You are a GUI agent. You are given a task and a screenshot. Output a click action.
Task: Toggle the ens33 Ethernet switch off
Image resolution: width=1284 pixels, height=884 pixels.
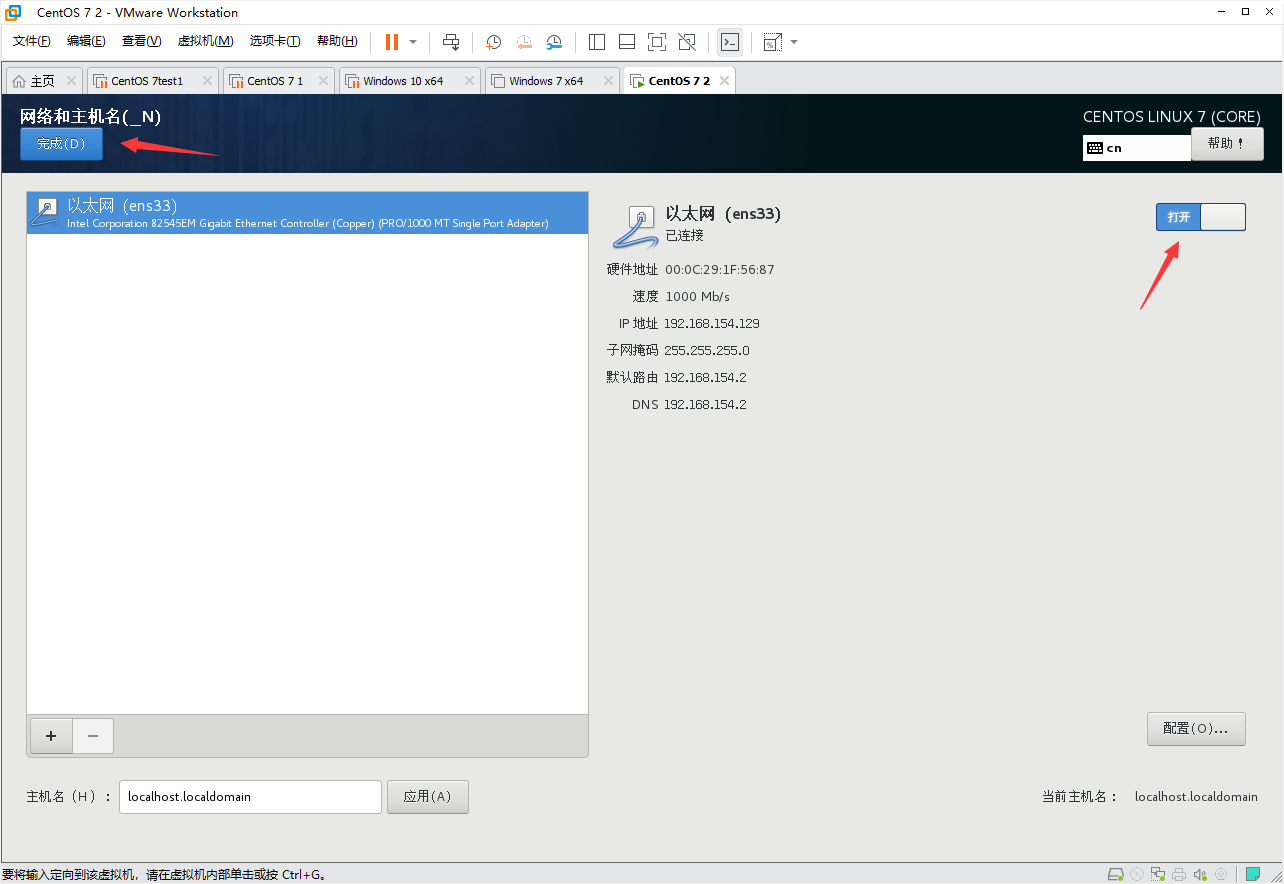(x=1201, y=217)
